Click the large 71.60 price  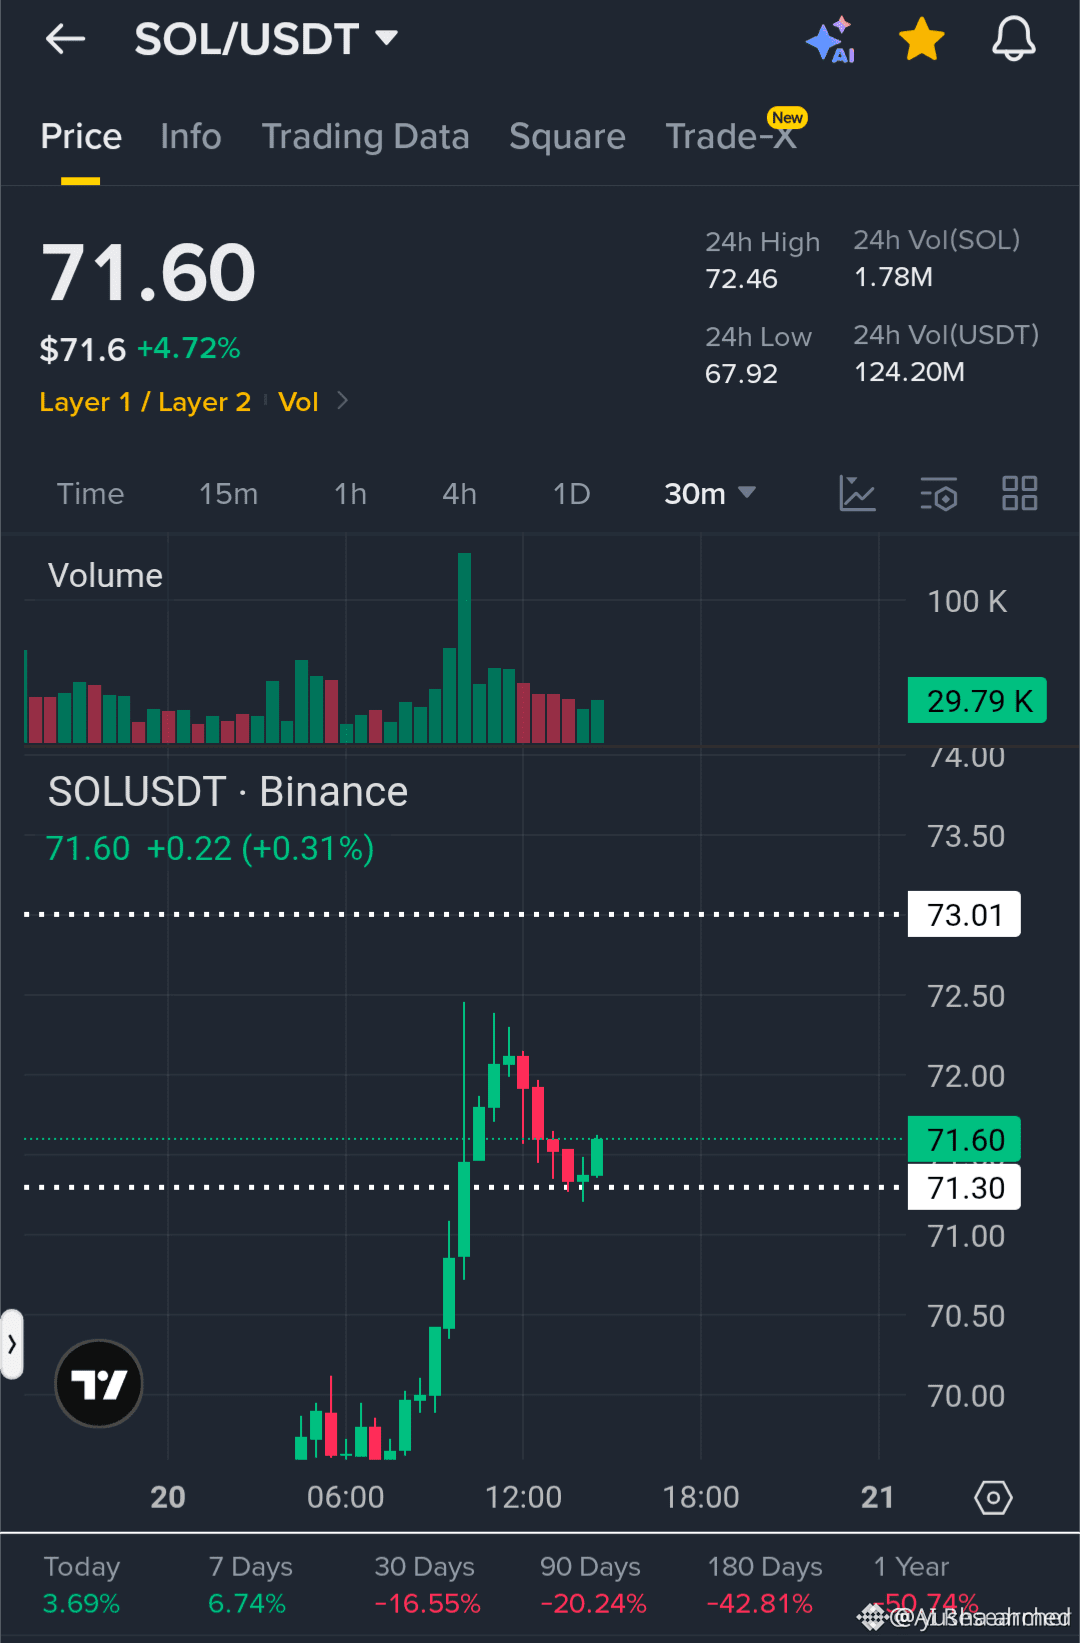pos(149,272)
